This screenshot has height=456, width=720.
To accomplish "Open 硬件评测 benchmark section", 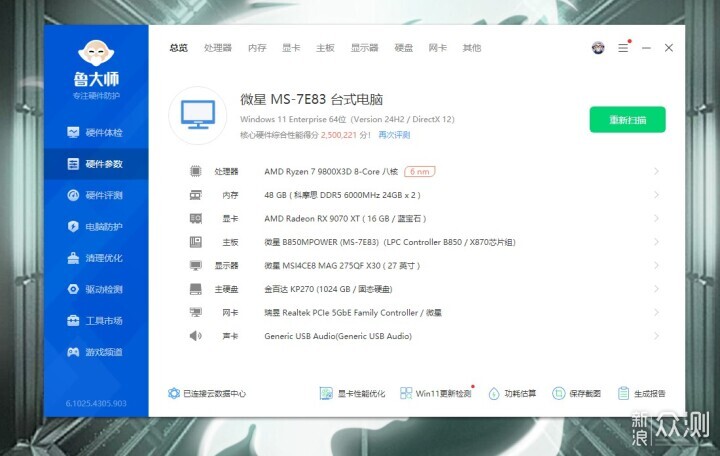I will (x=95, y=195).
